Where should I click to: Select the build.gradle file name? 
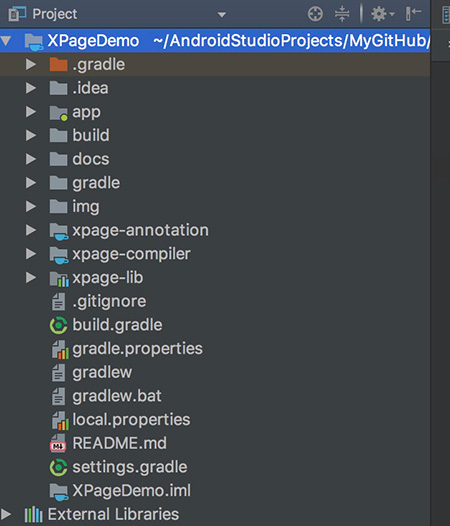tap(117, 325)
